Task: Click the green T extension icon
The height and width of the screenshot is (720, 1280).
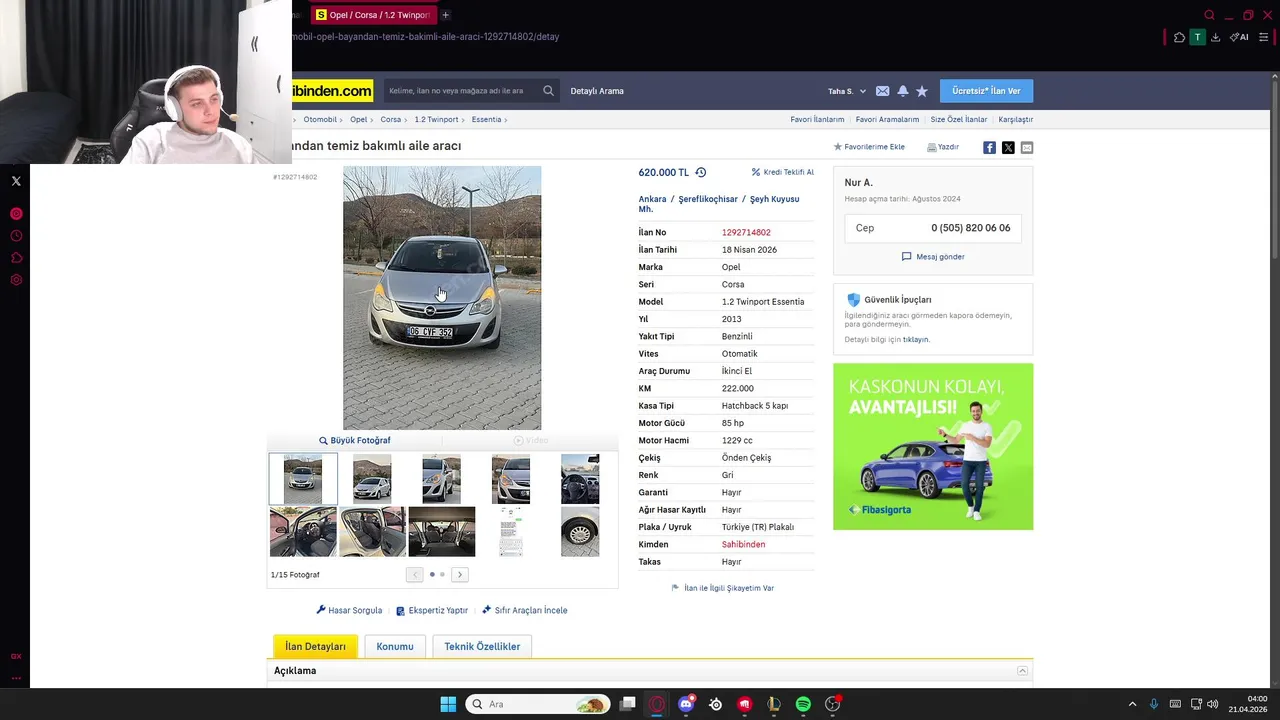Action: [1197, 37]
